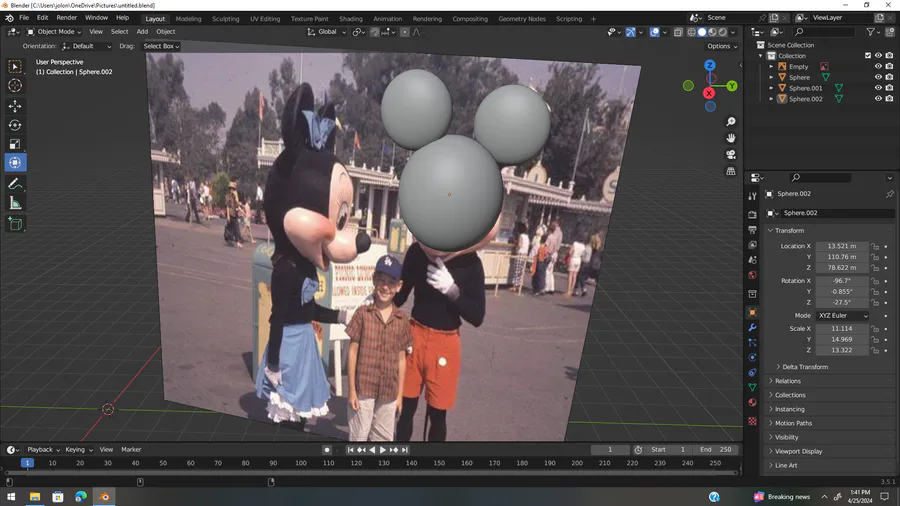Screen dimensions: 900x506
Task: Hide the Sphere object in viewport
Action: point(878,77)
